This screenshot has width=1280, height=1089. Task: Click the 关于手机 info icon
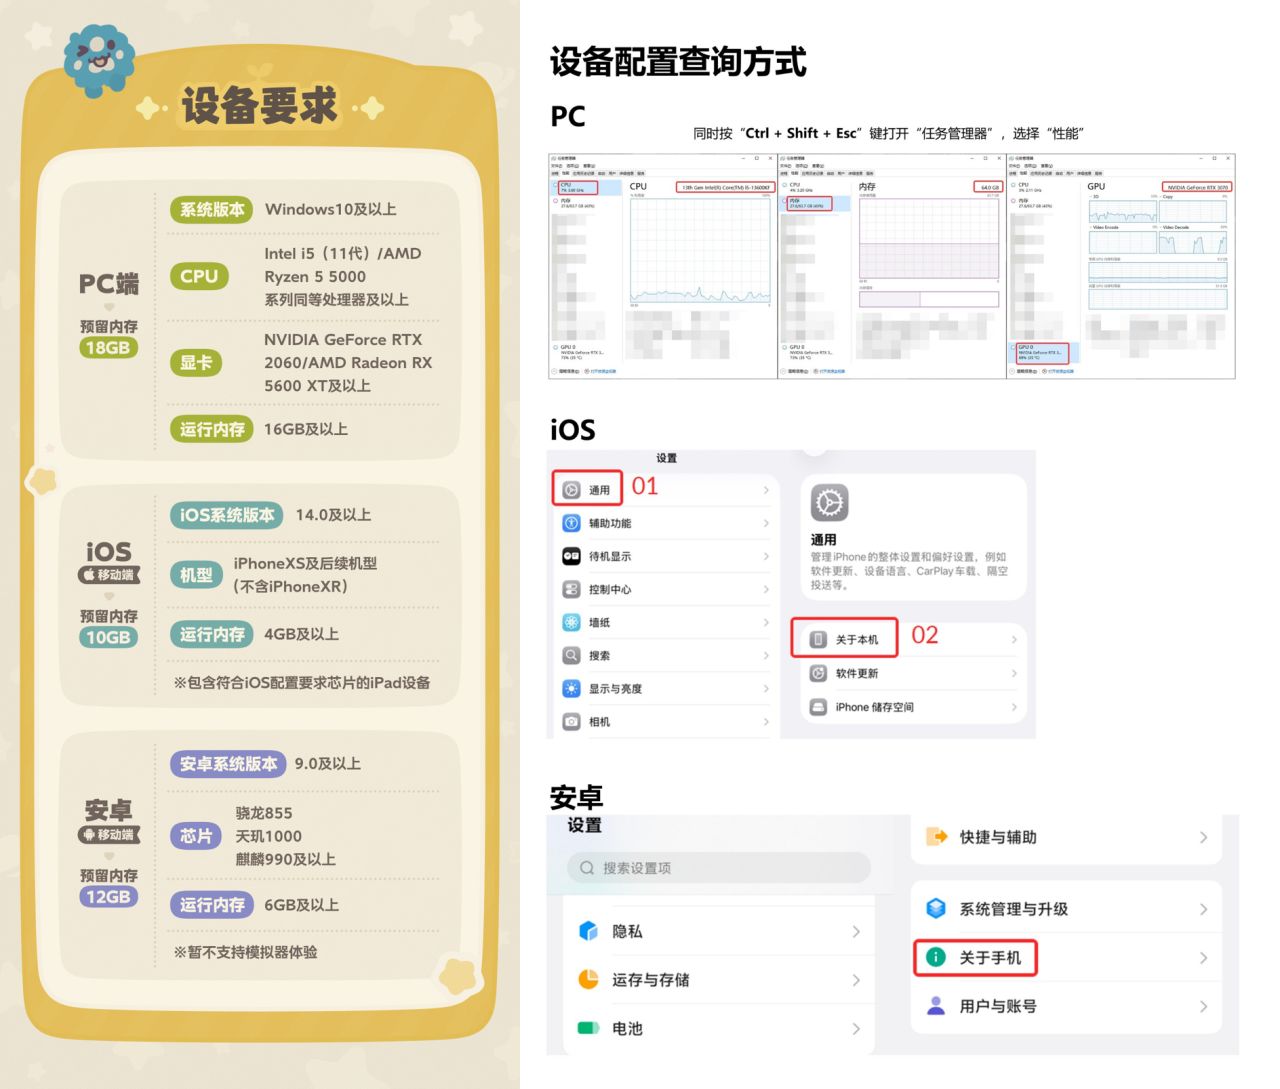936,957
